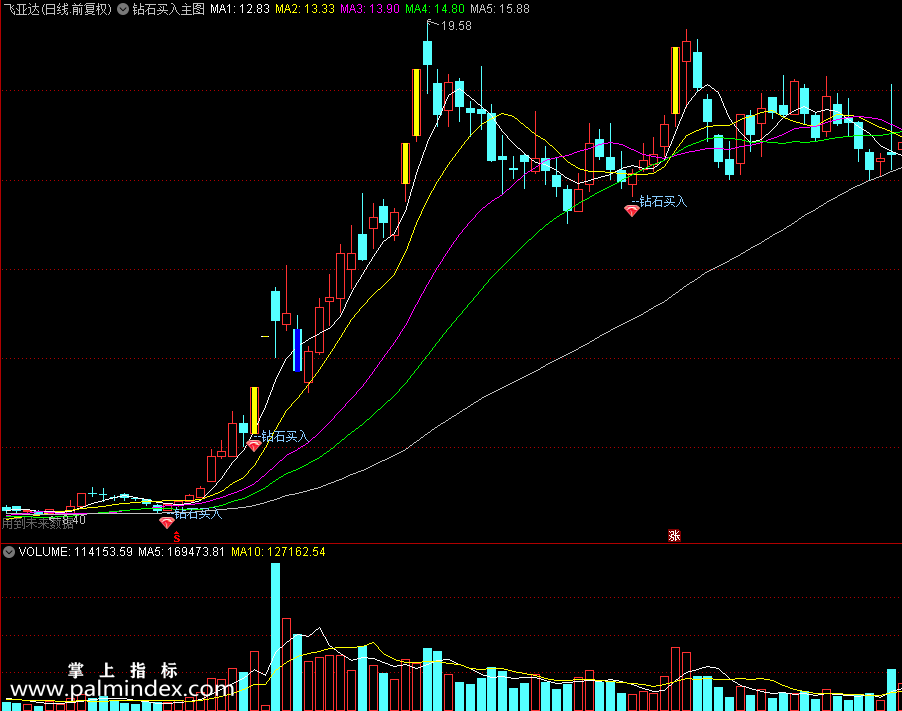Click the red 张 marker icon
902x711 pixels.
(x=674, y=536)
